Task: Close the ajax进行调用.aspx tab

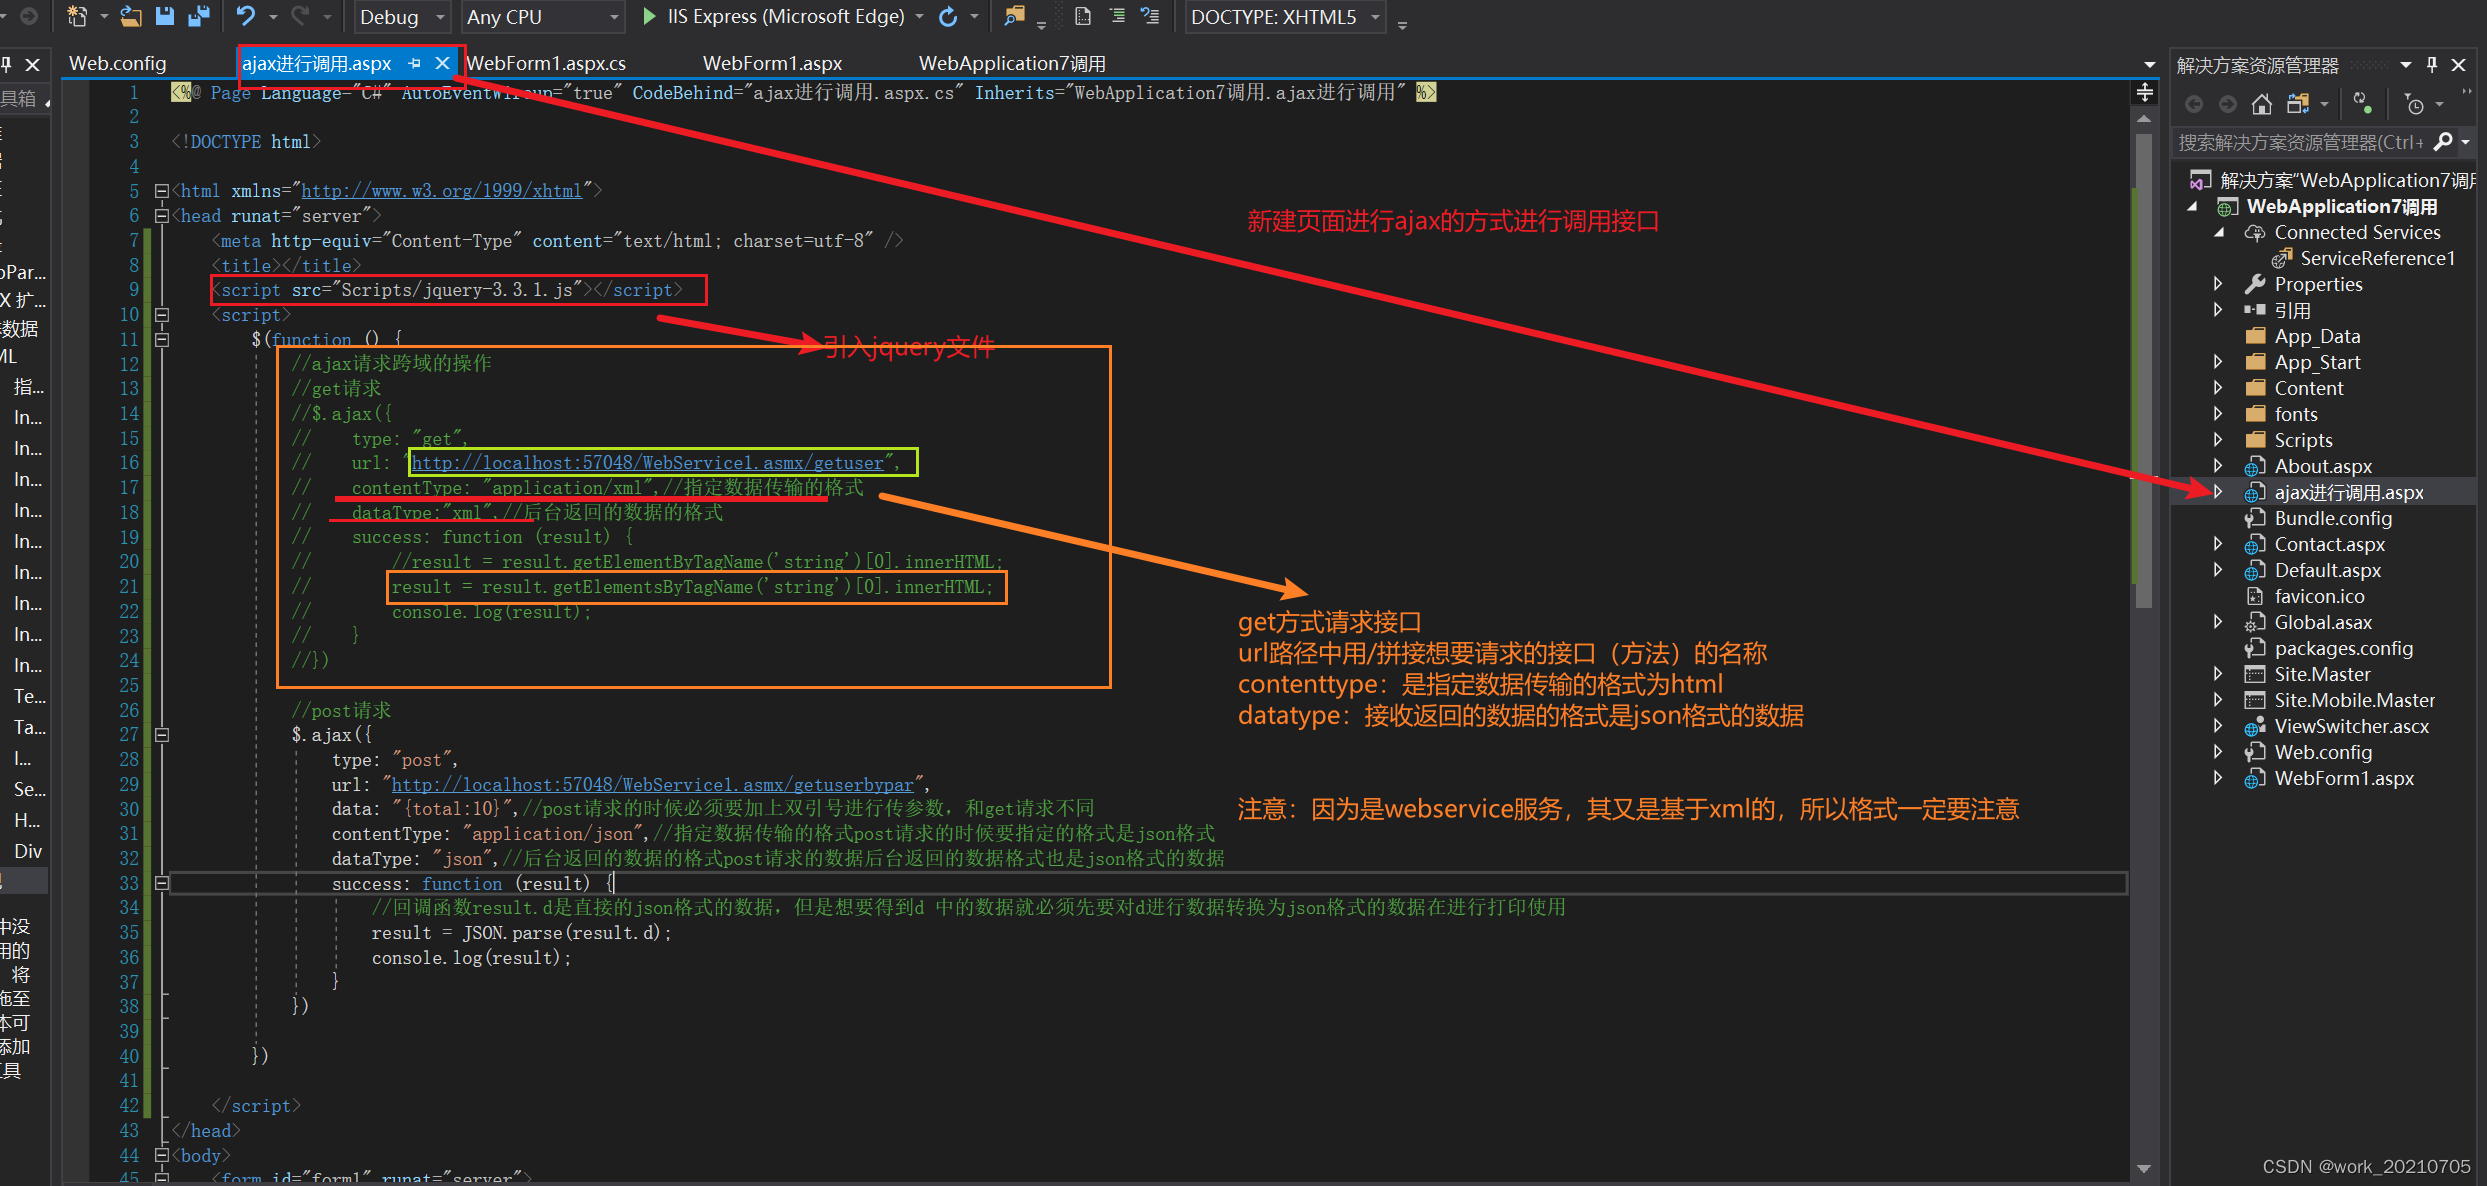Action: 443,63
